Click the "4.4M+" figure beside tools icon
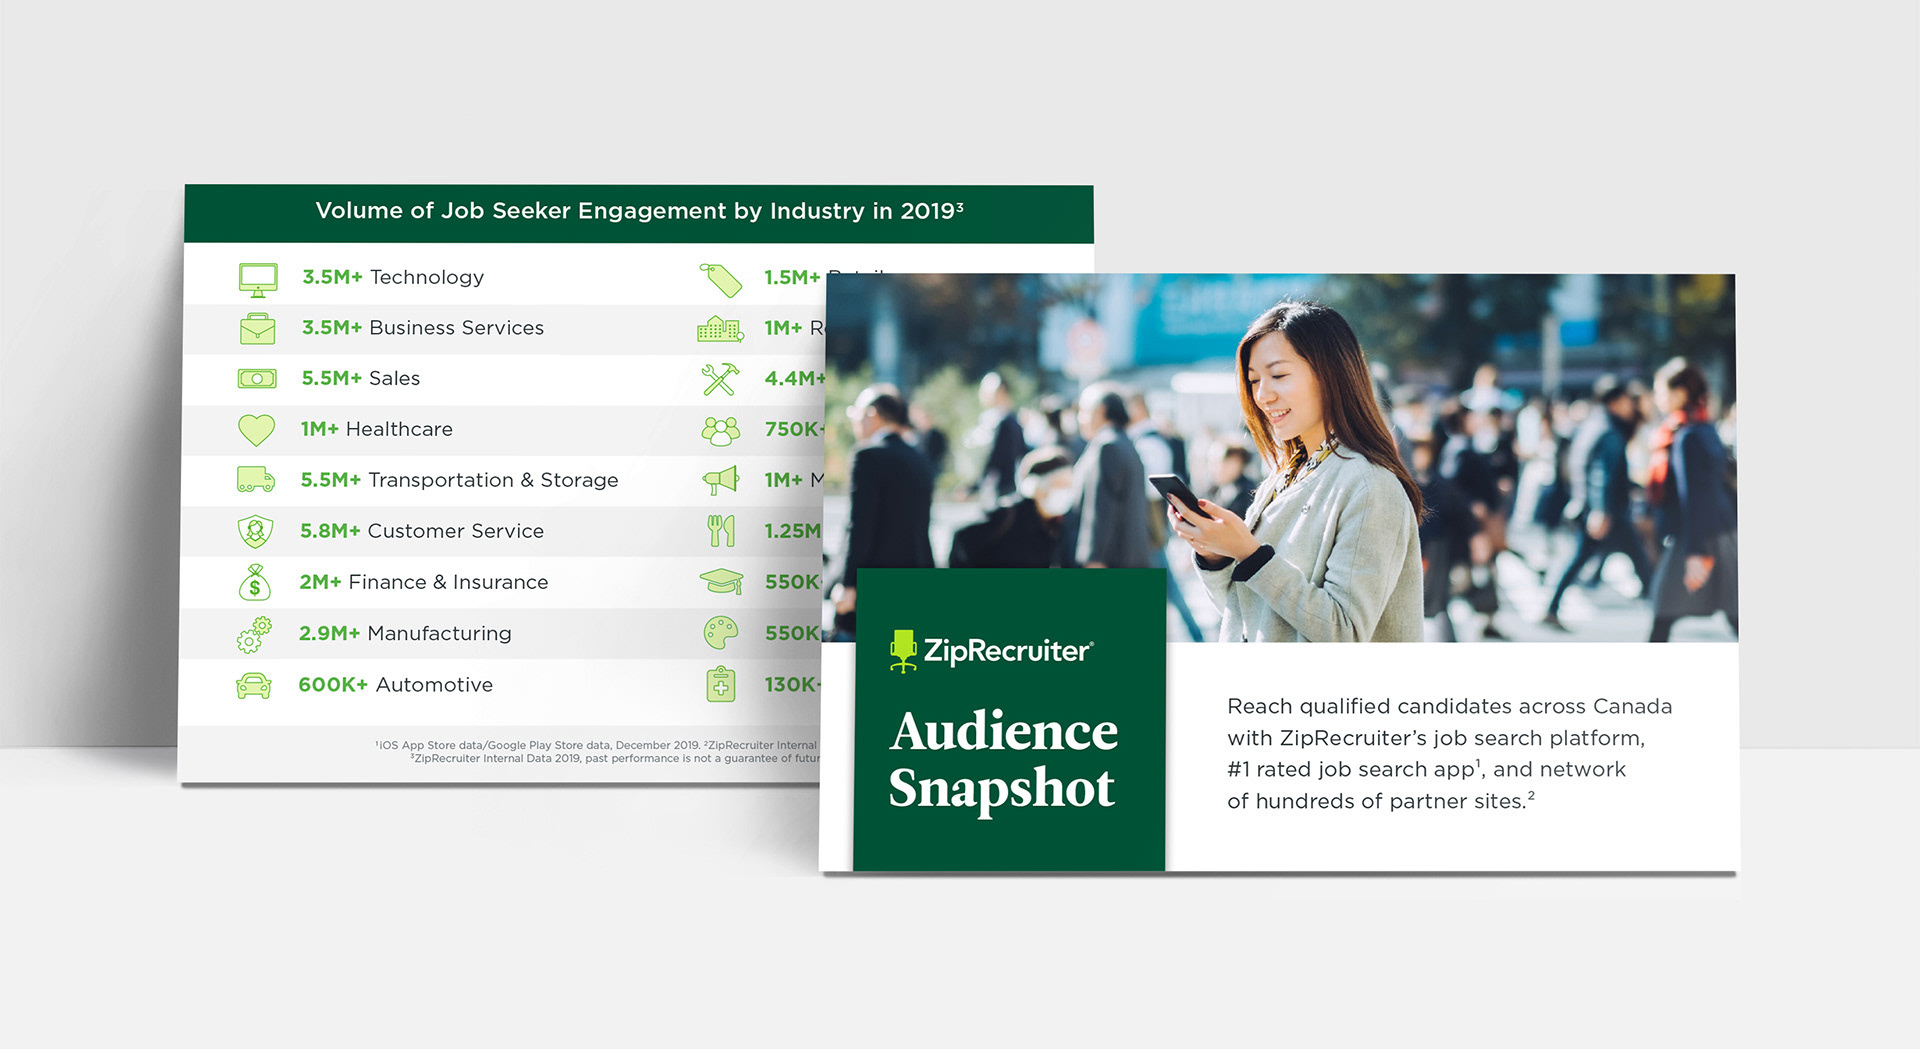Screen dimensions: 1920x1049 click(x=795, y=379)
